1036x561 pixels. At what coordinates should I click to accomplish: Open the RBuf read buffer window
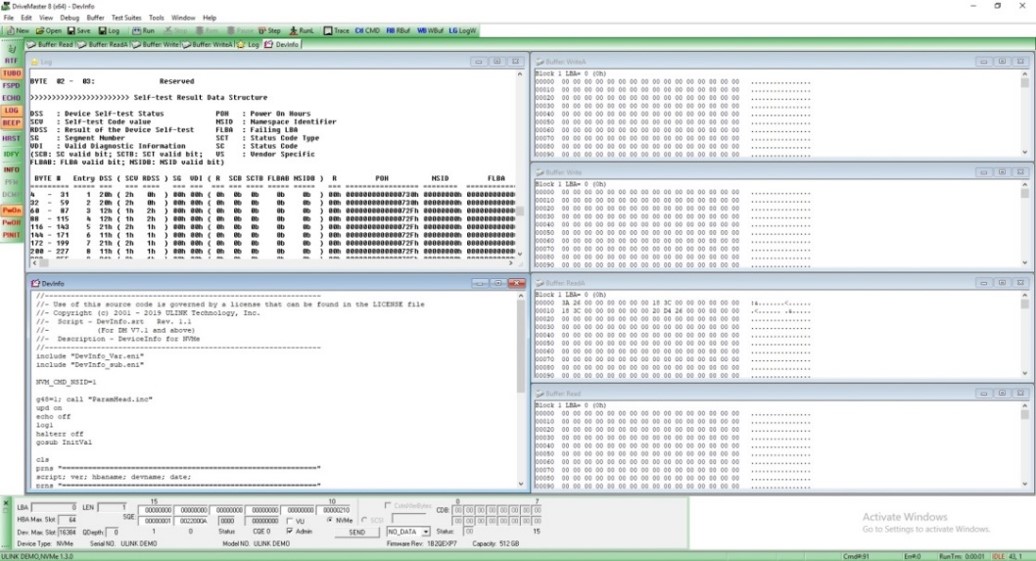click(398, 30)
